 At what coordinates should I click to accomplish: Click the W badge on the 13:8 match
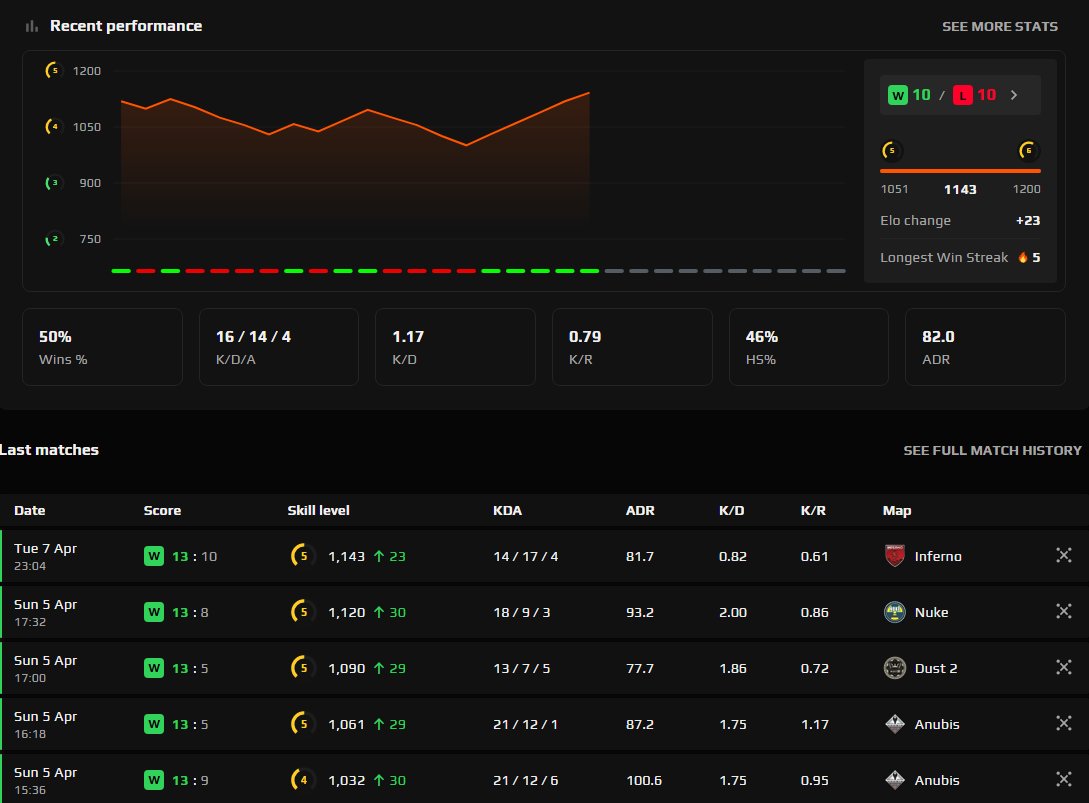coord(153,612)
